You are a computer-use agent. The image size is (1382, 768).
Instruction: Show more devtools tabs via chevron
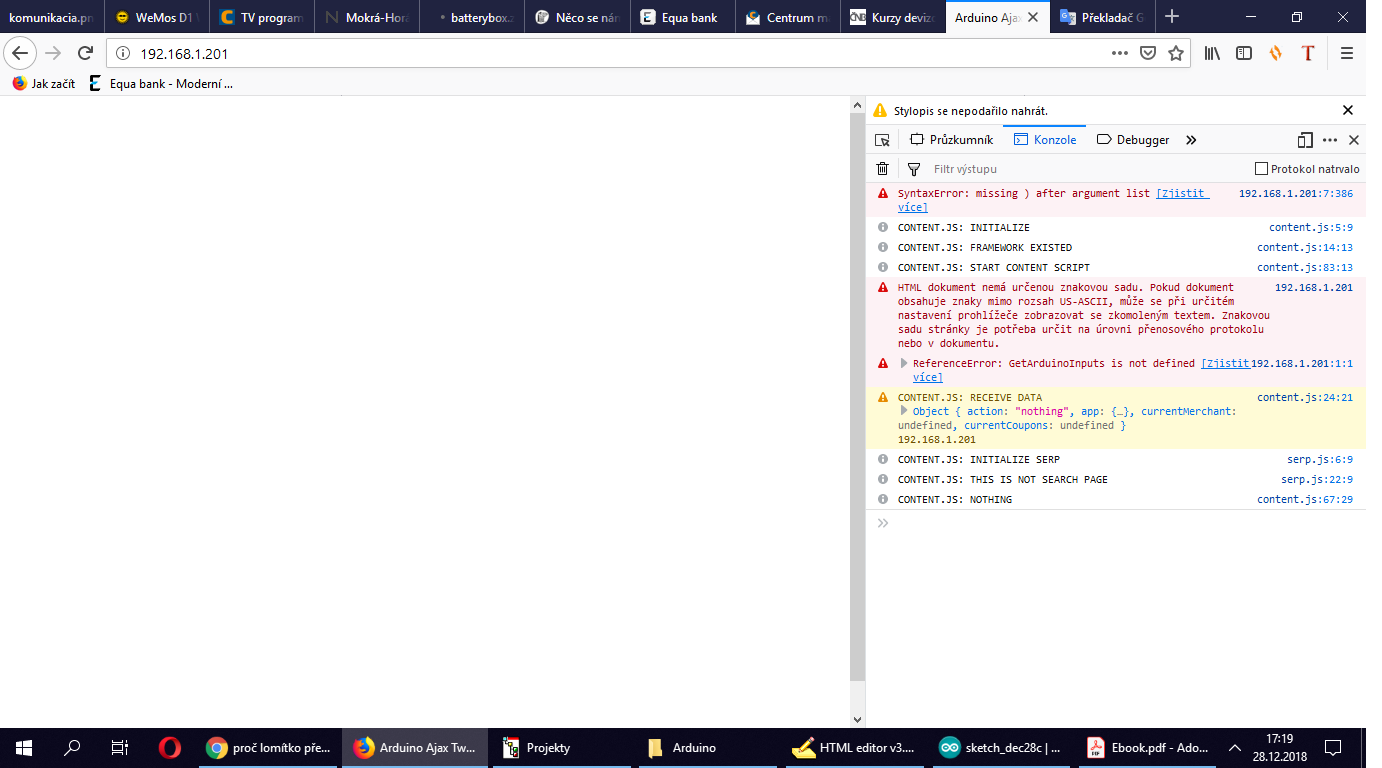(x=1190, y=140)
